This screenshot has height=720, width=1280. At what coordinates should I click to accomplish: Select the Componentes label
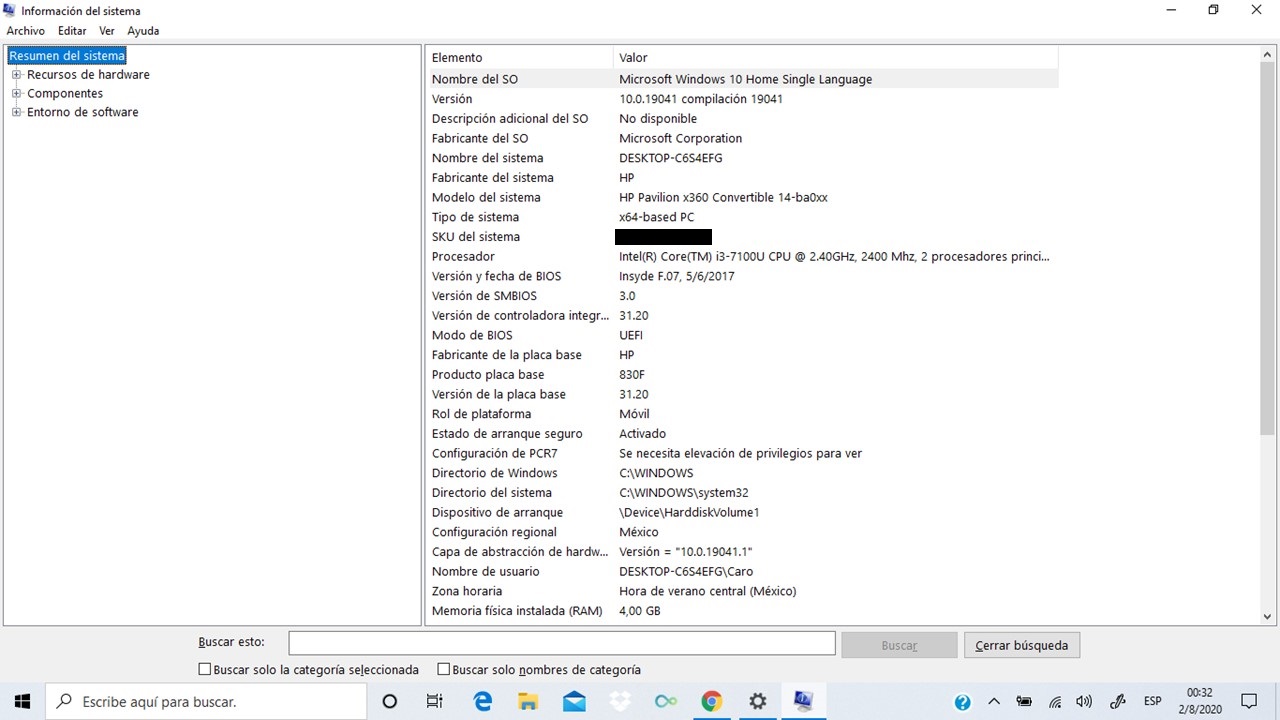65,94
